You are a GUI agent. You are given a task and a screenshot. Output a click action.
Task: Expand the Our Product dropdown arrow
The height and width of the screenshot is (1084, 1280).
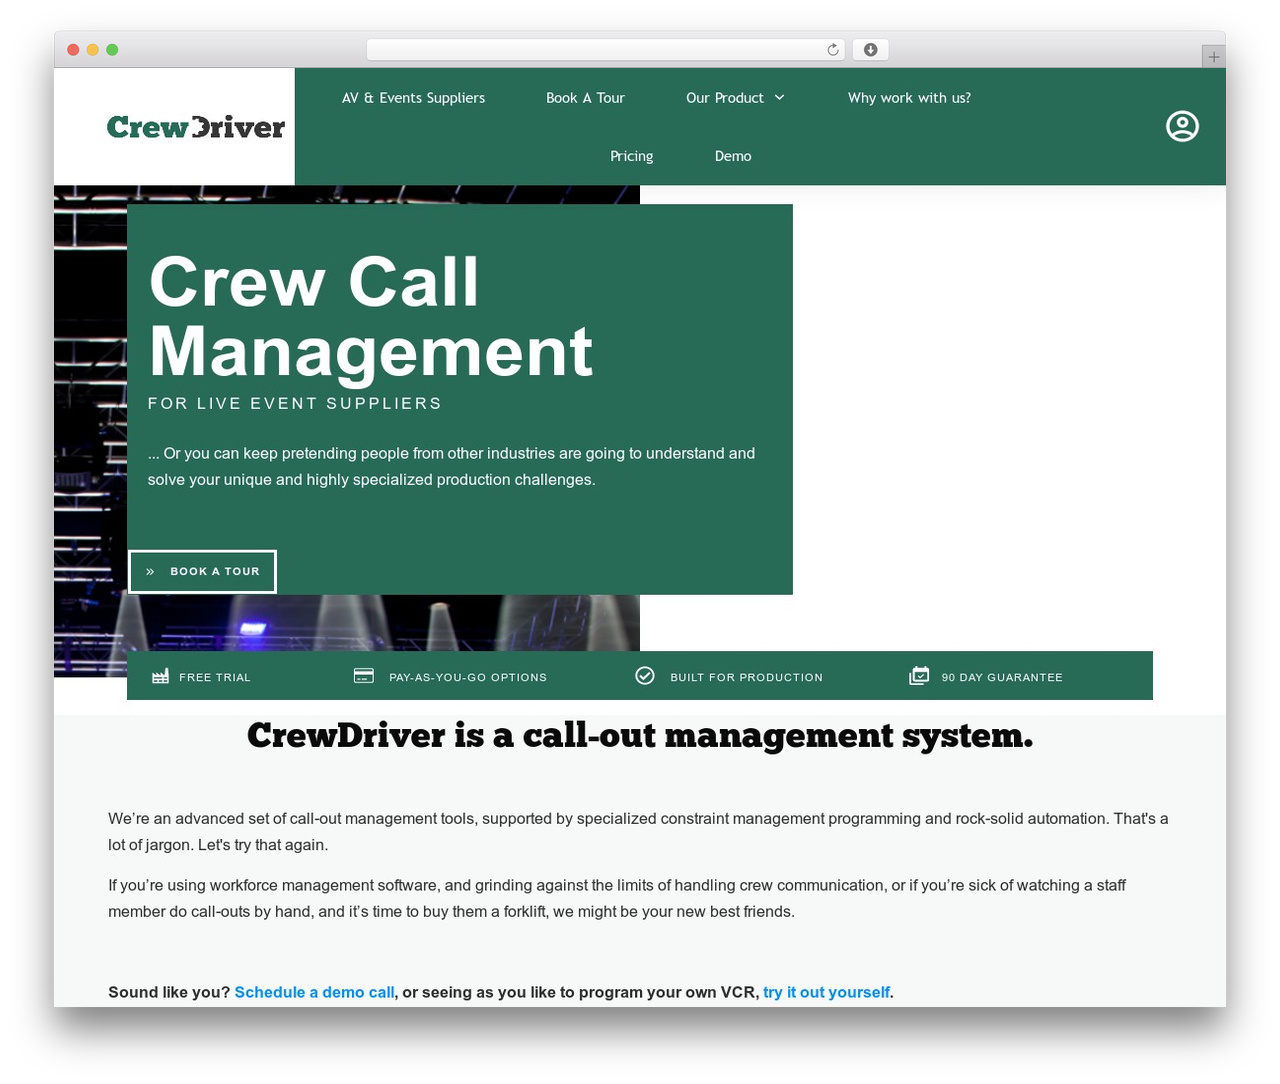pyautogui.click(x=780, y=98)
